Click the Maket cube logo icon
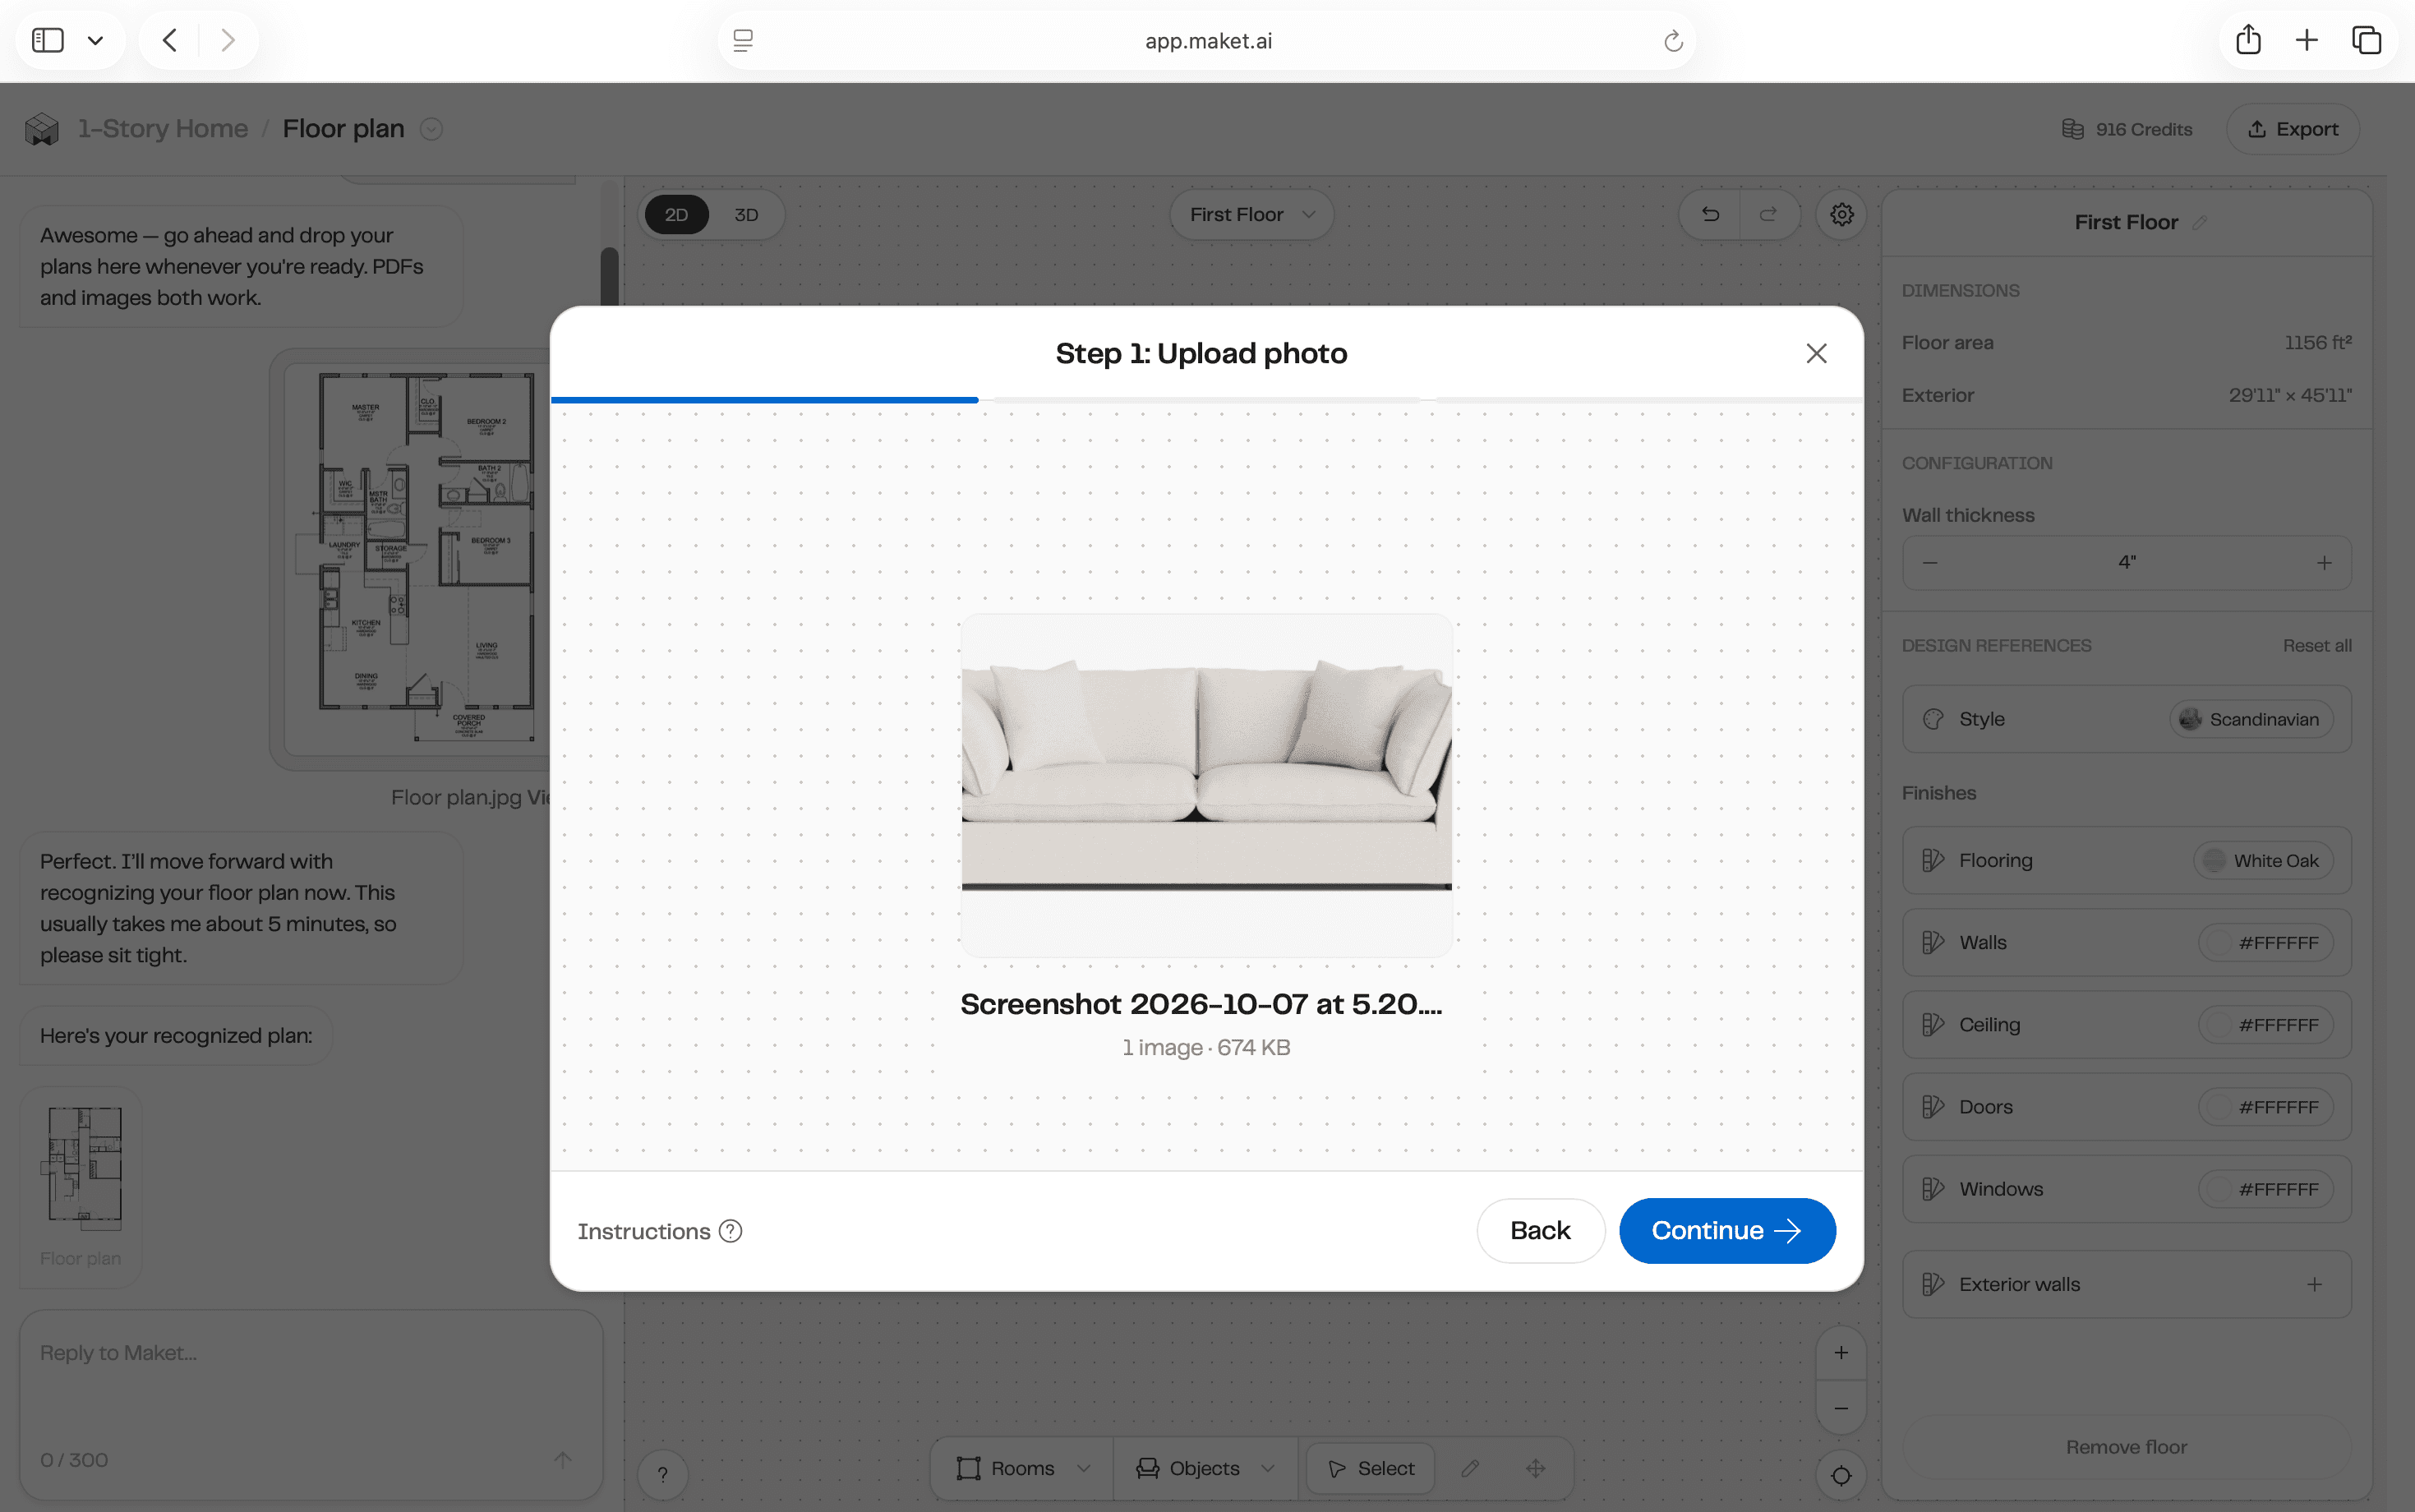 [42, 129]
